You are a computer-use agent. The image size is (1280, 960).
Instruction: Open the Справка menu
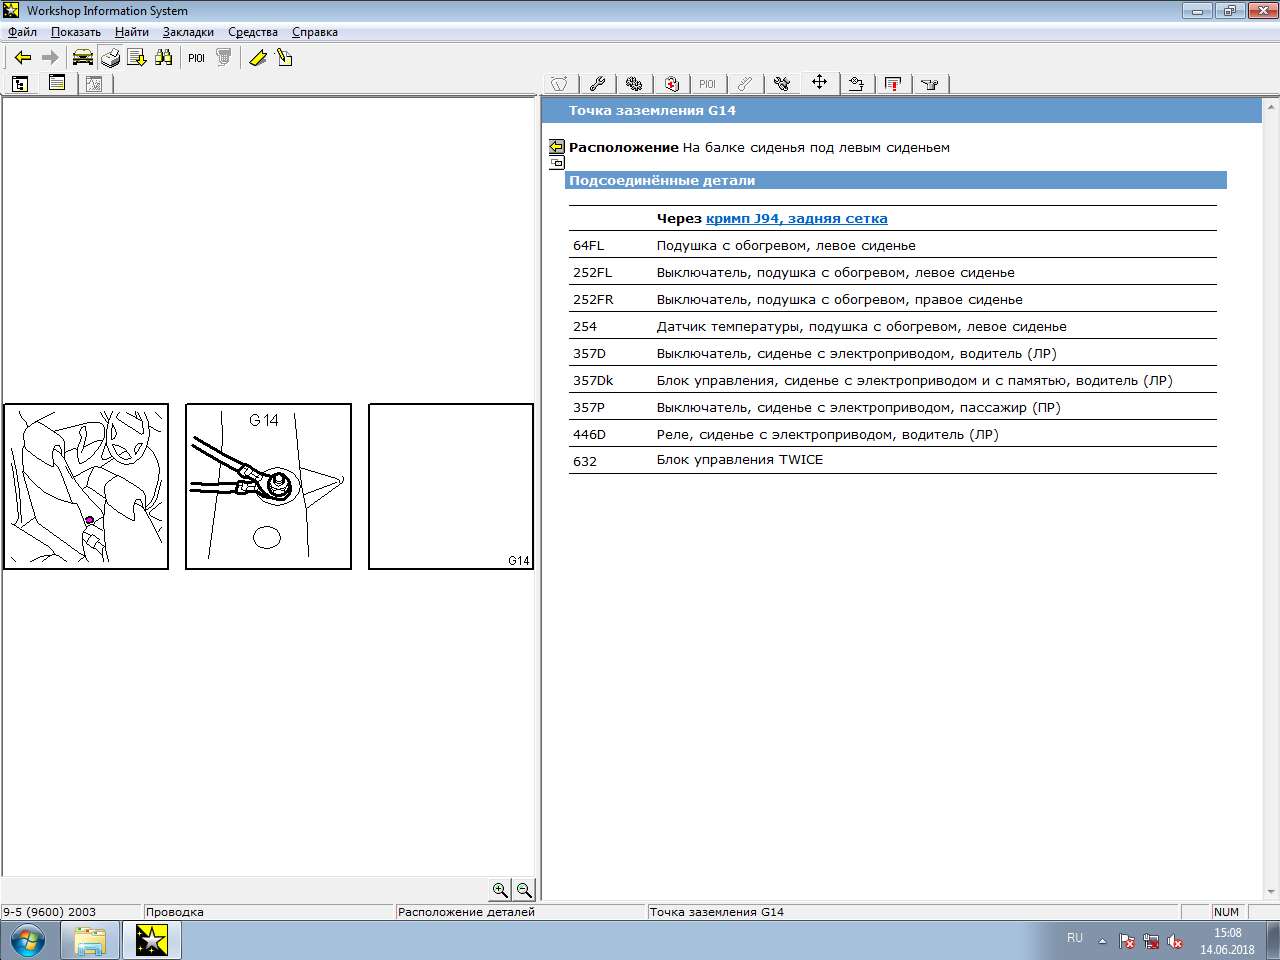(314, 32)
